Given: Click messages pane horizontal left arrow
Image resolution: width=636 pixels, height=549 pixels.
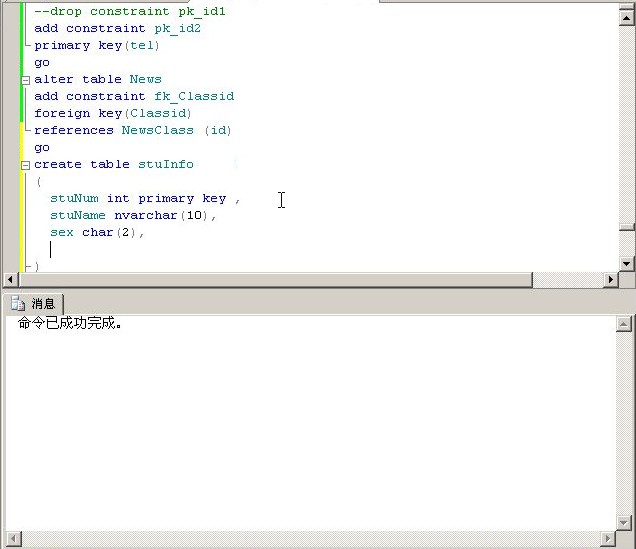Looking at the screenshot, I should tap(14, 539).
